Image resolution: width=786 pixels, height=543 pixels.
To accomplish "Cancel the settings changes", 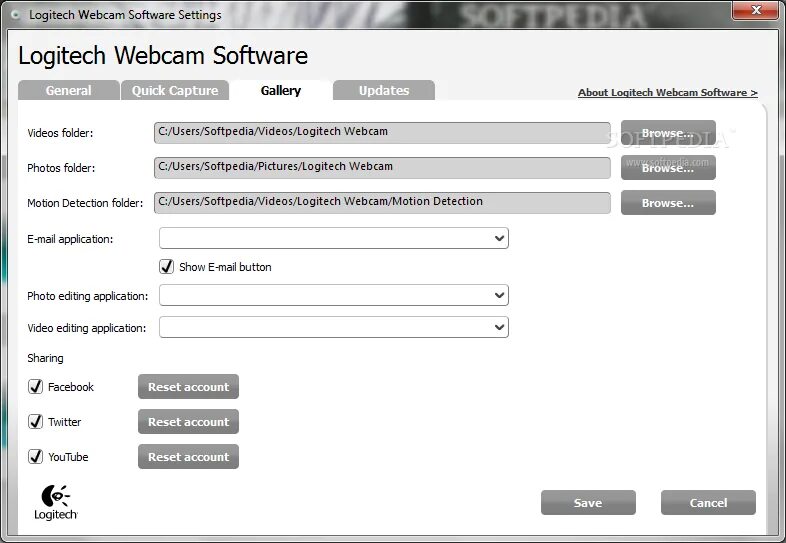I will (x=708, y=502).
